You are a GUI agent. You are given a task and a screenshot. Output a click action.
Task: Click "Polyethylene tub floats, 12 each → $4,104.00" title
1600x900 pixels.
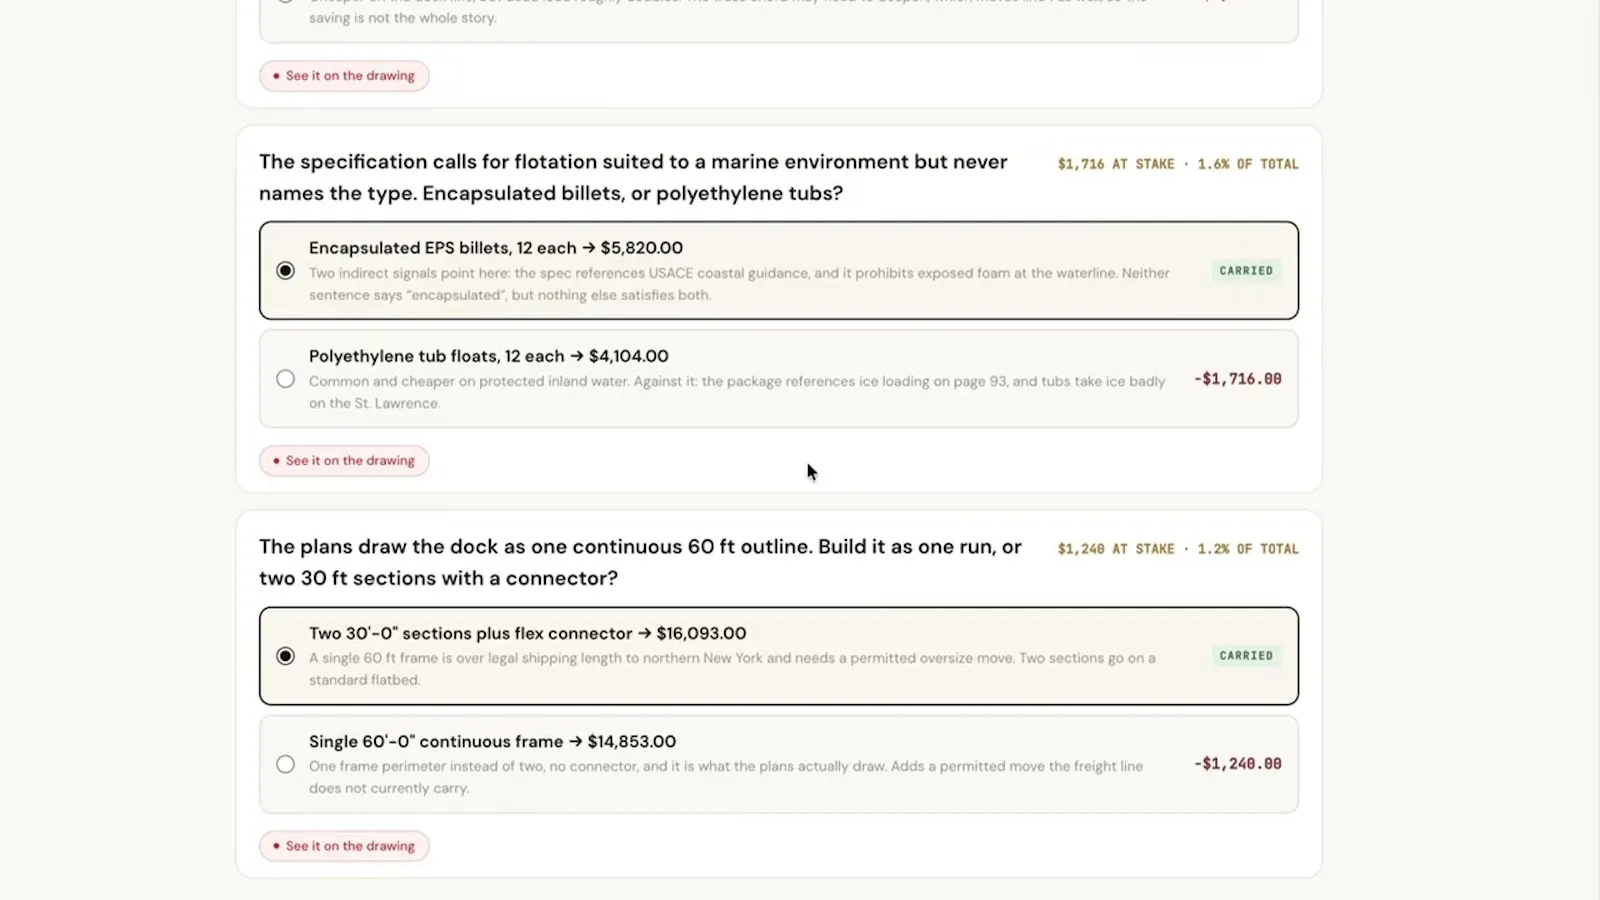point(489,356)
